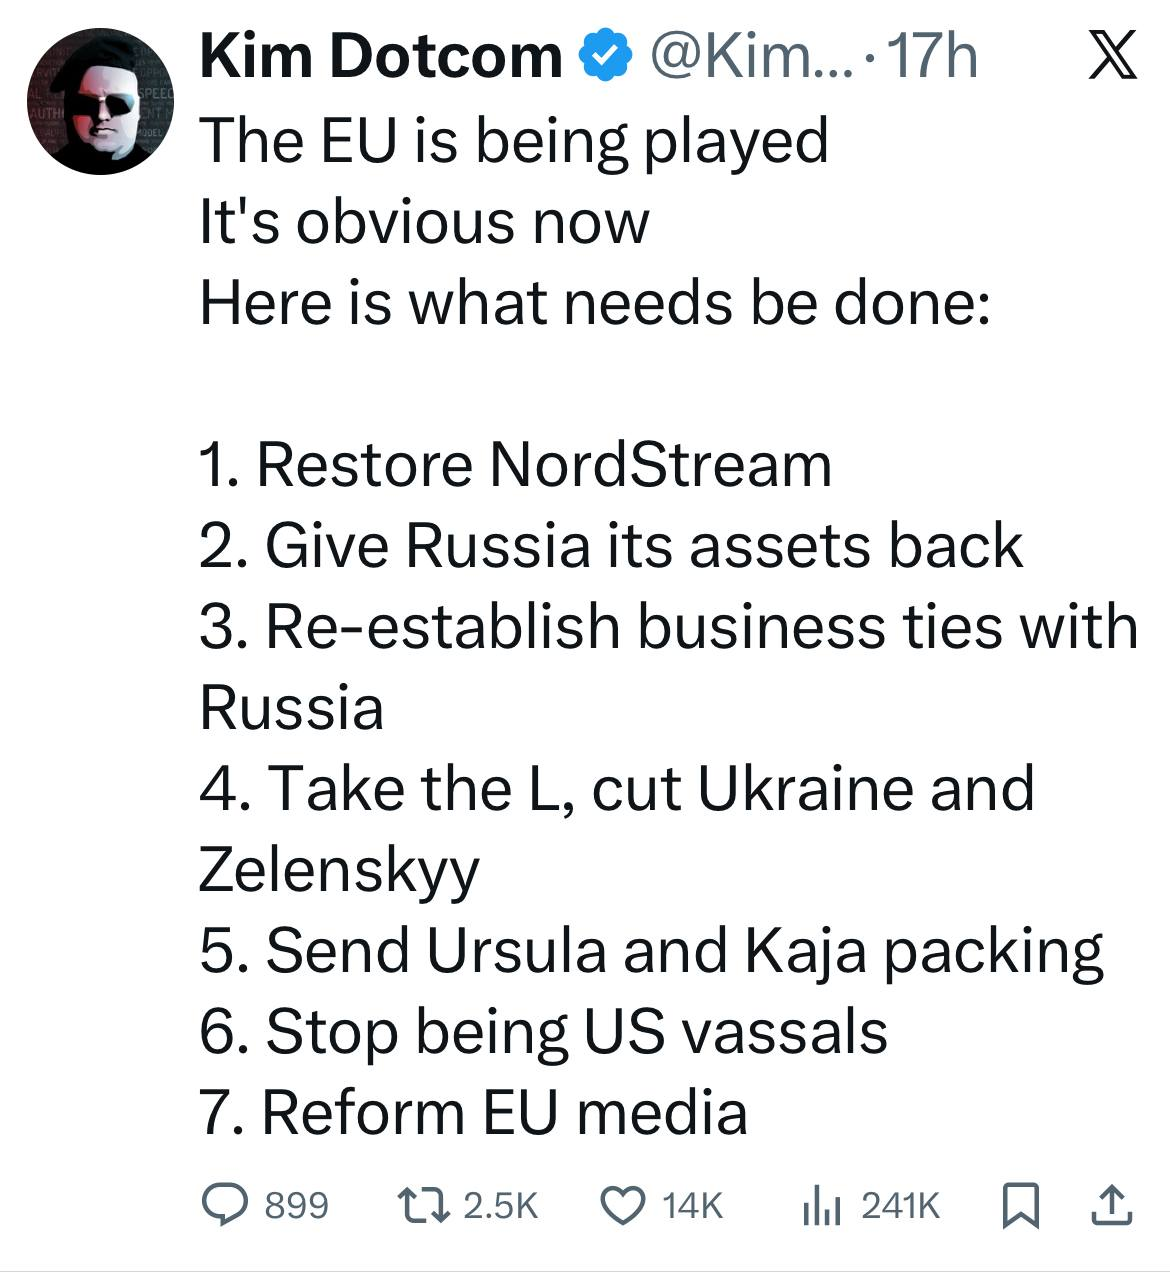Click the 14K likes count

[692, 1205]
